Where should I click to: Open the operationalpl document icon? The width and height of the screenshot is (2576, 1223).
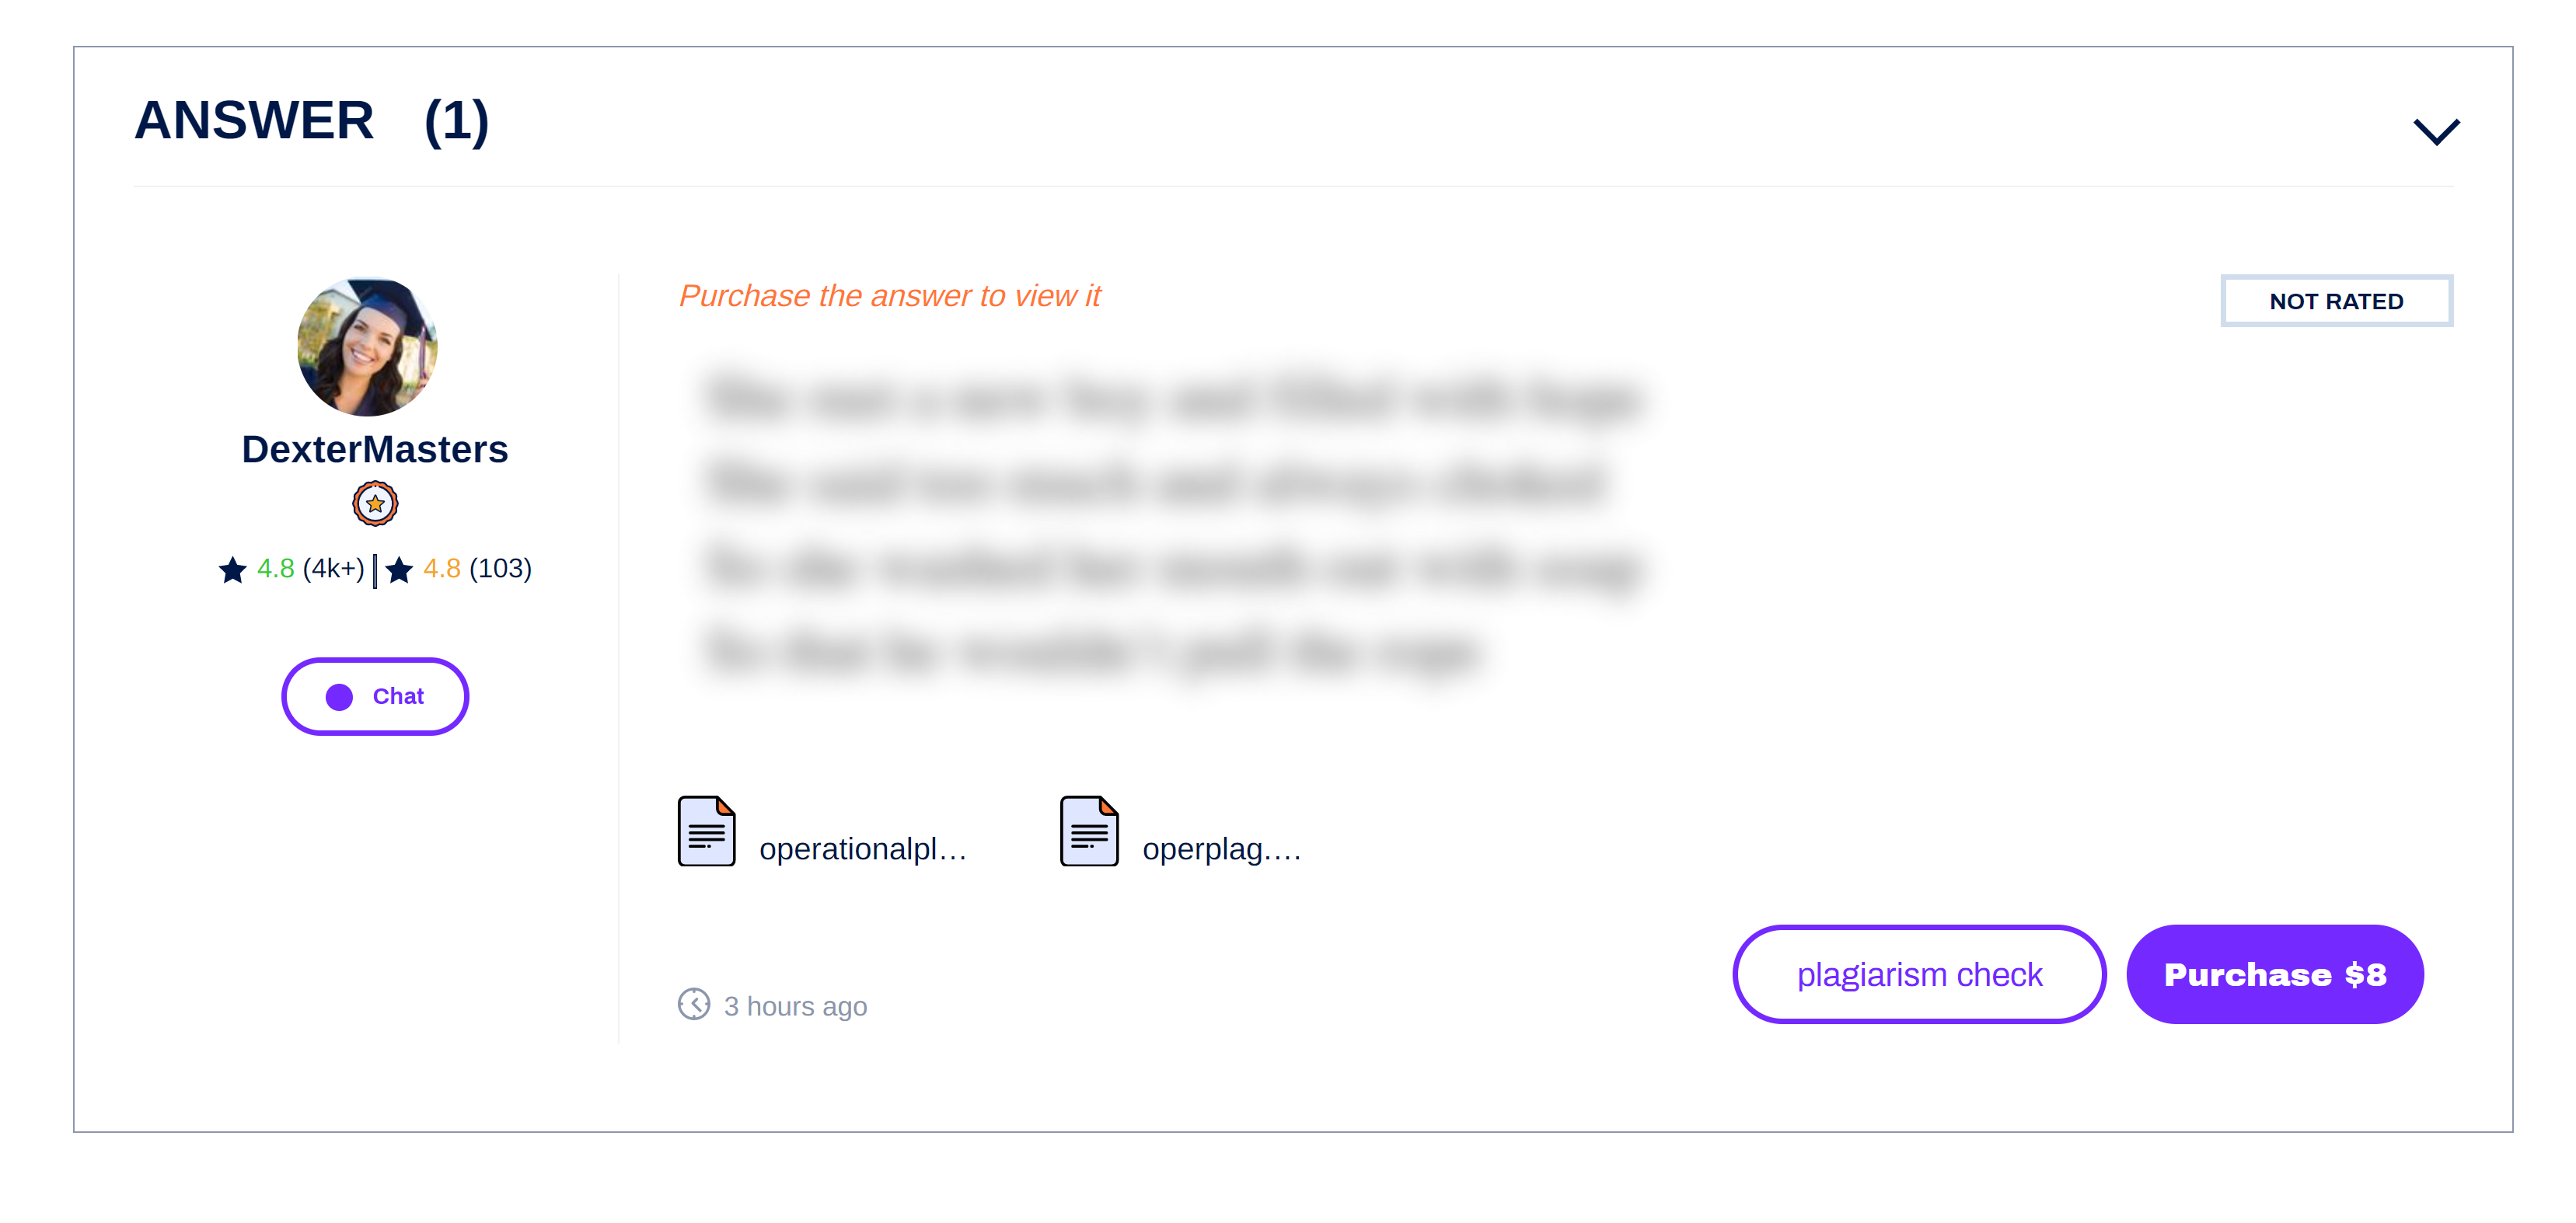click(x=706, y=831)
